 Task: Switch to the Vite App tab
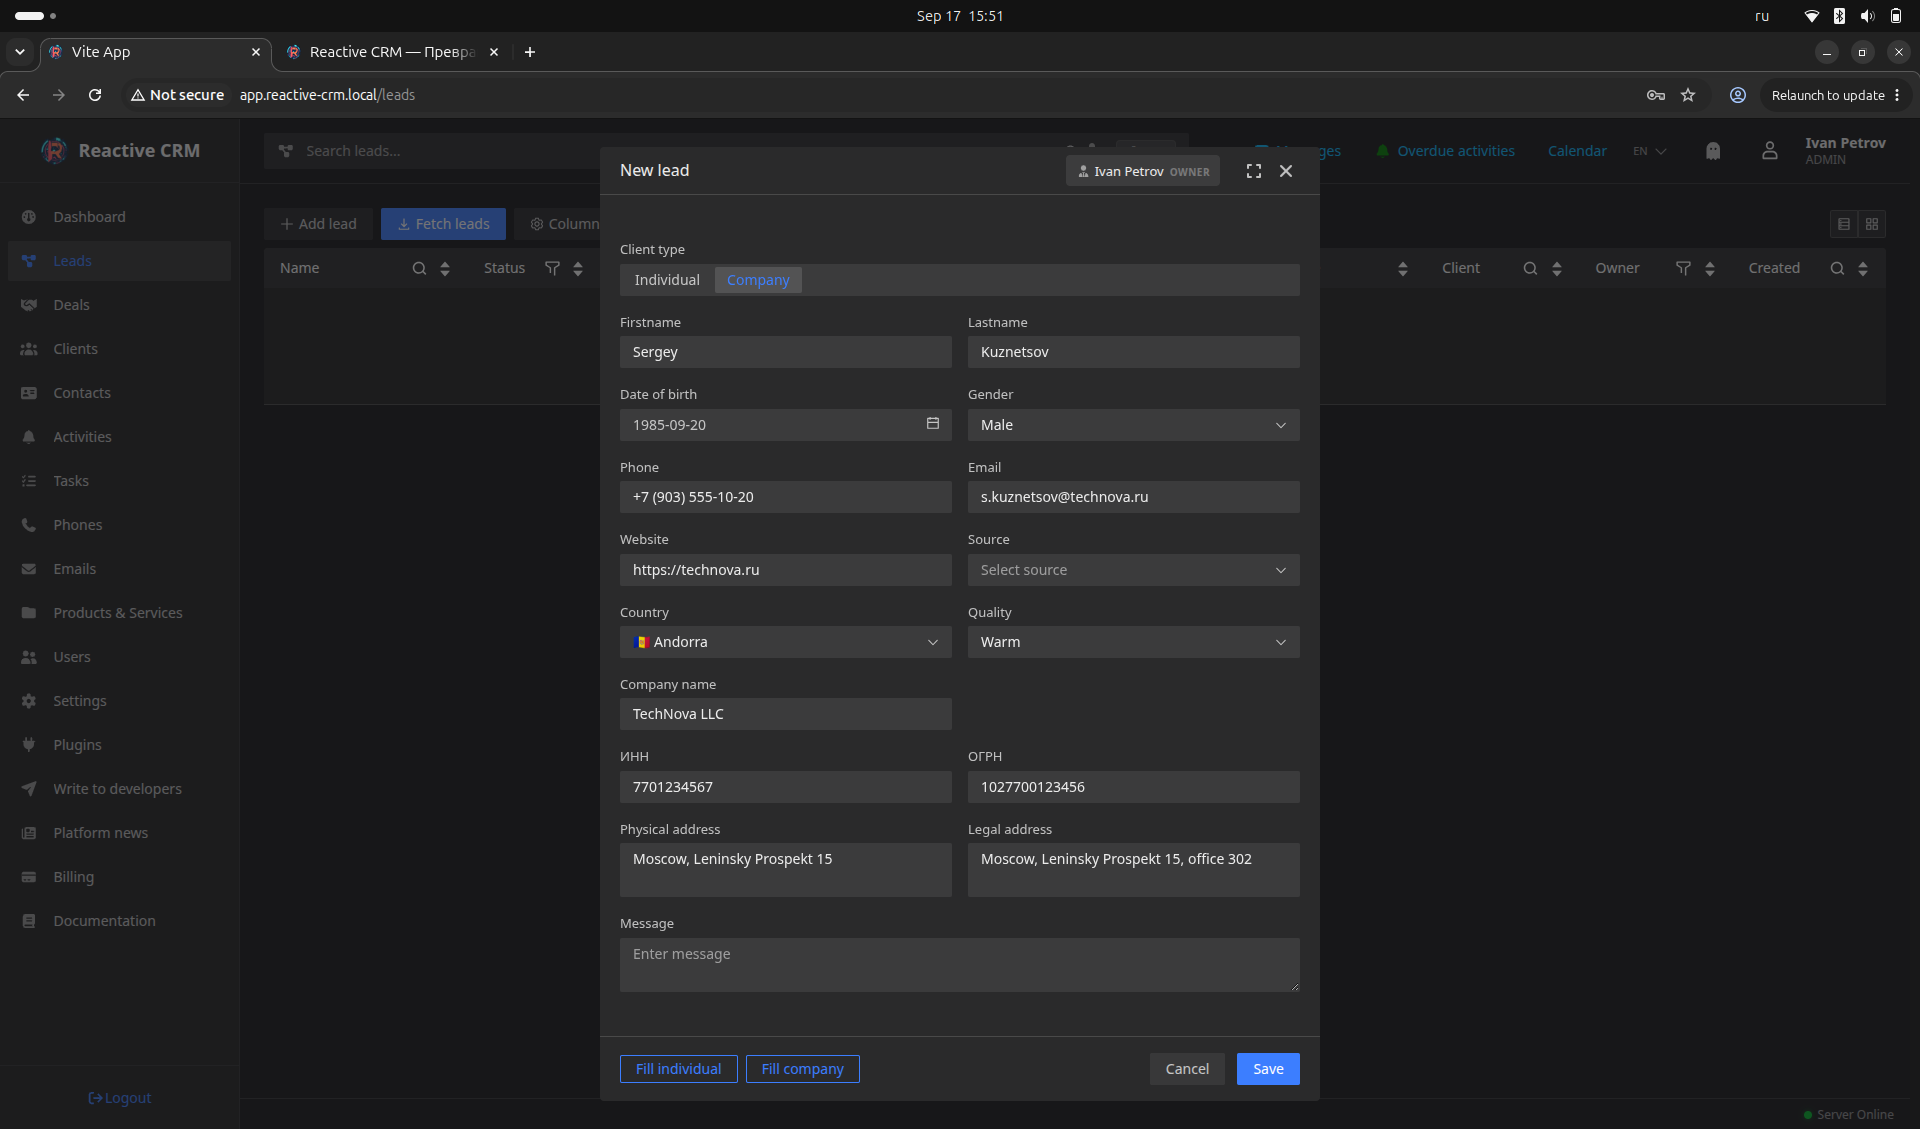[x=155, y=52]
